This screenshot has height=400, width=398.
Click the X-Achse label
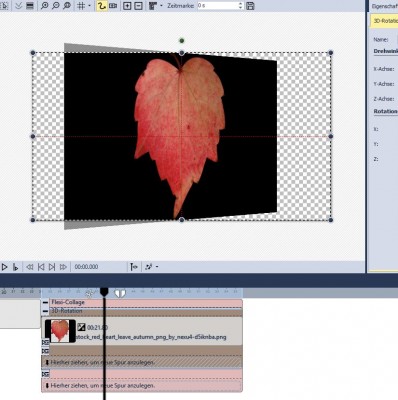pos(384,69)
